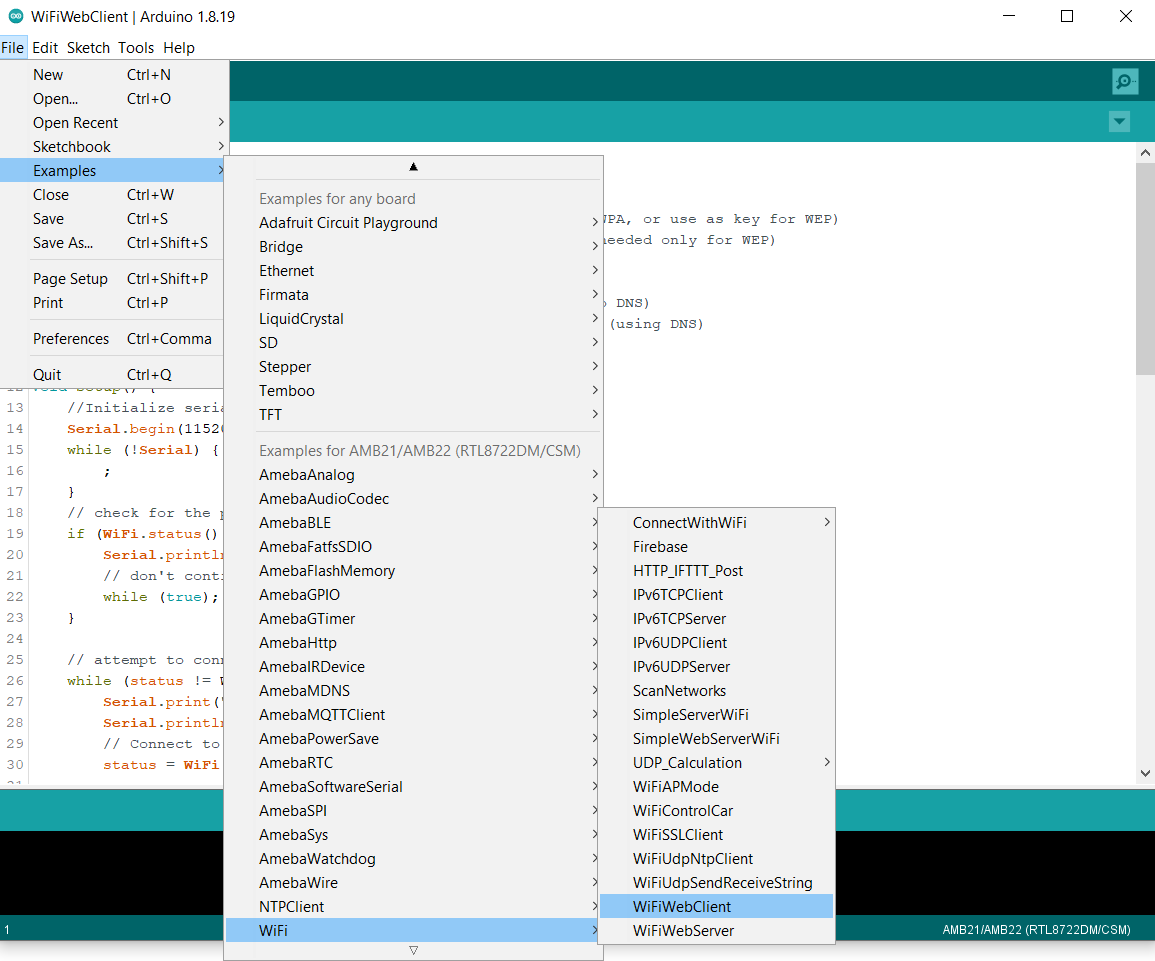1155x961 pixels.
Task: Open NTPClient examples submenu
Action: [x=413, y=907]
